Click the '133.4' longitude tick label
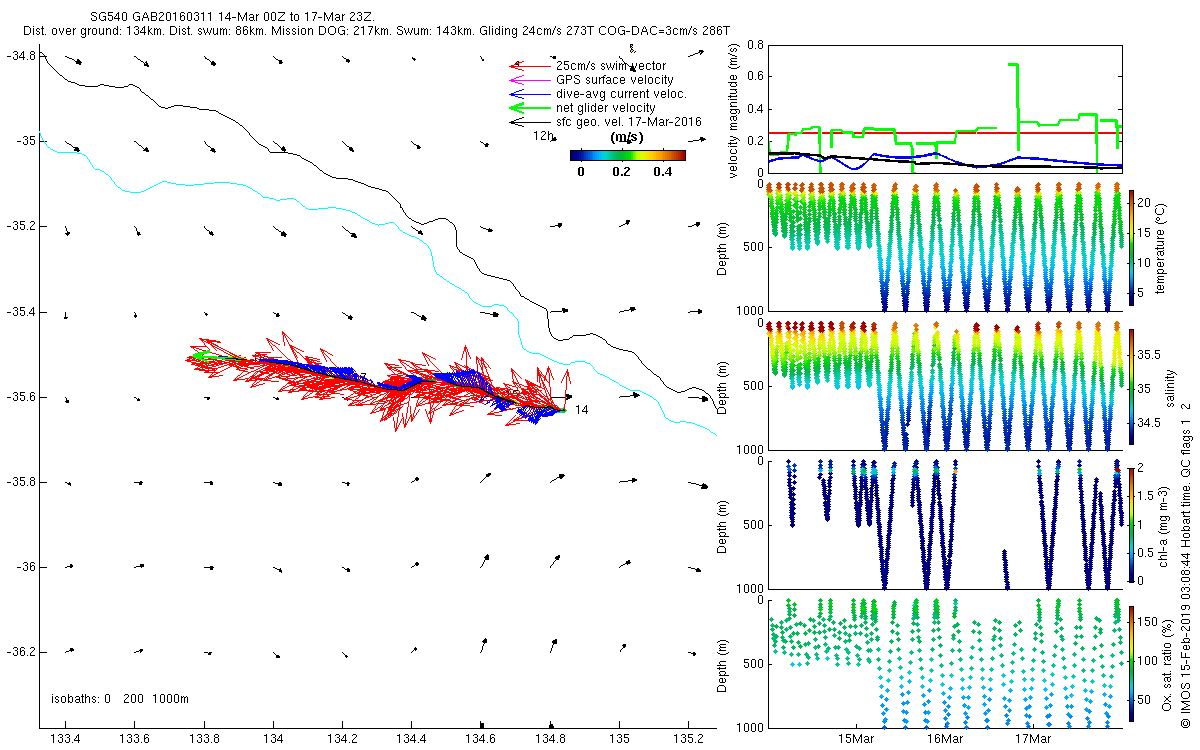Image resolution: width=1200 pixels, height=750 pixels. pyautogui.click(x=65, y=740)
